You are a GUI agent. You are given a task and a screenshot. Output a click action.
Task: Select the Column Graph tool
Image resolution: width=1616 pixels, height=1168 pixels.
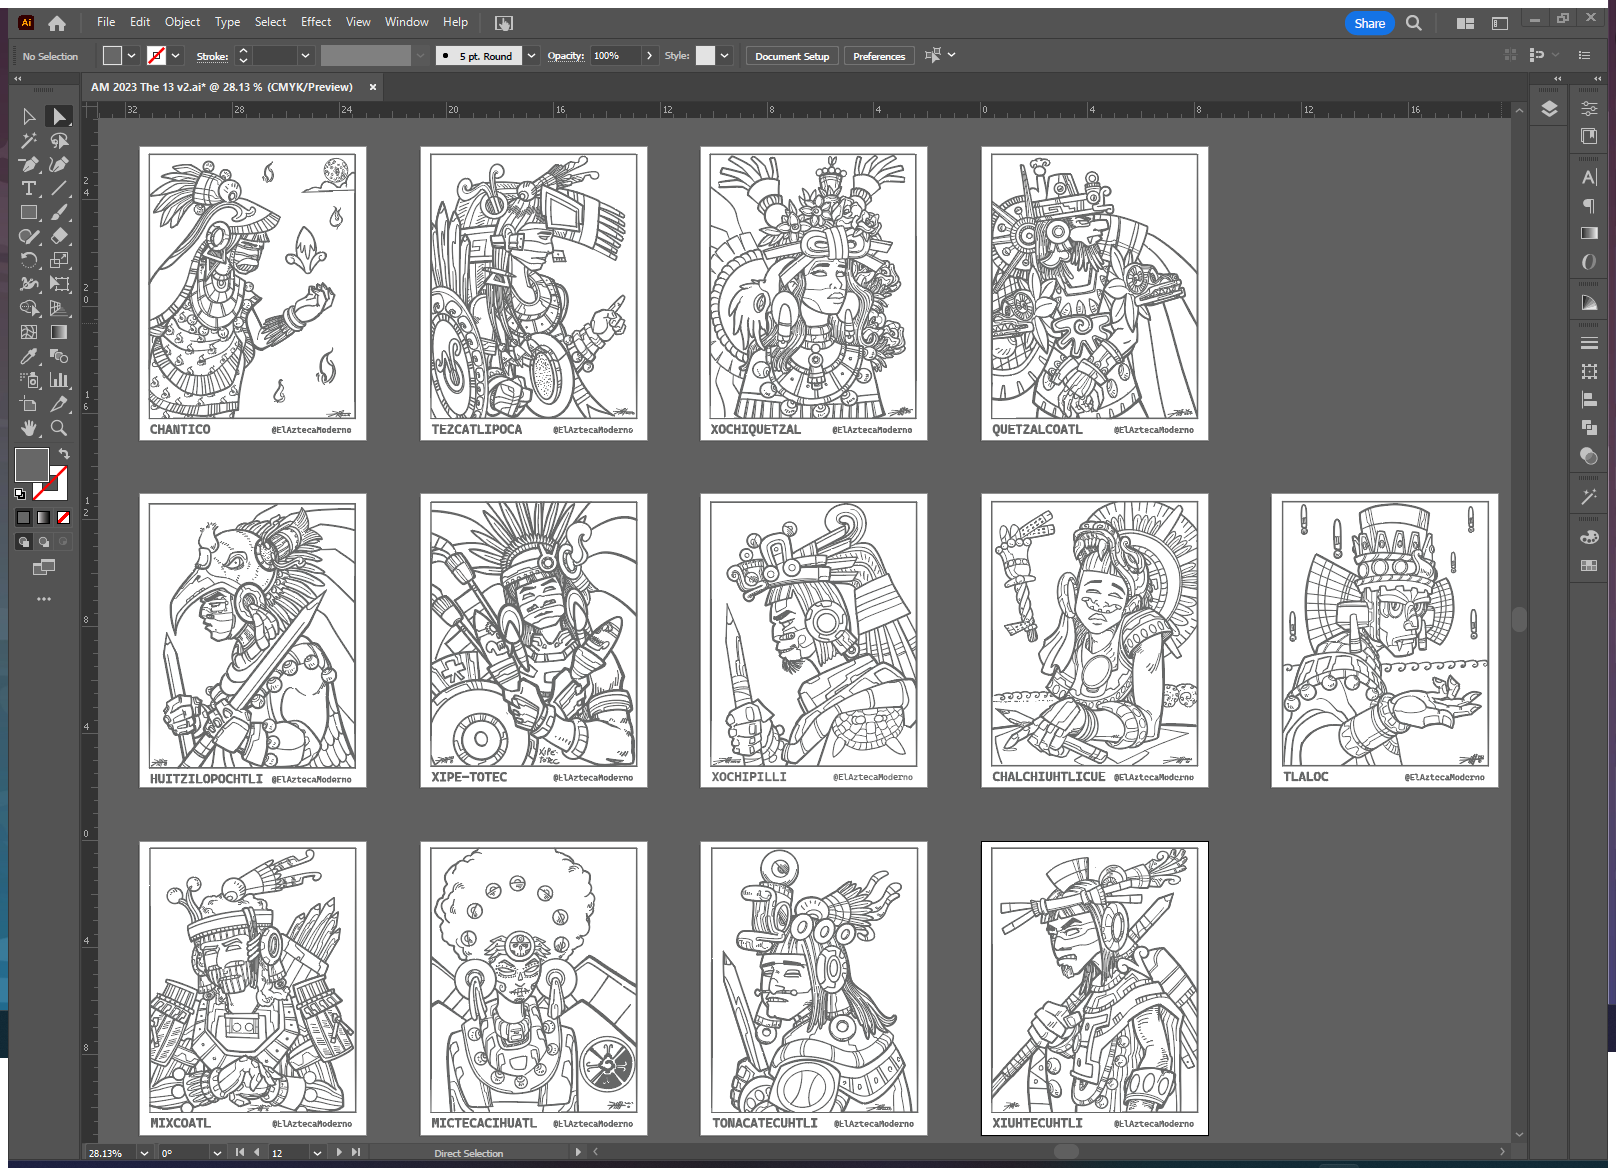click(60, 381)
